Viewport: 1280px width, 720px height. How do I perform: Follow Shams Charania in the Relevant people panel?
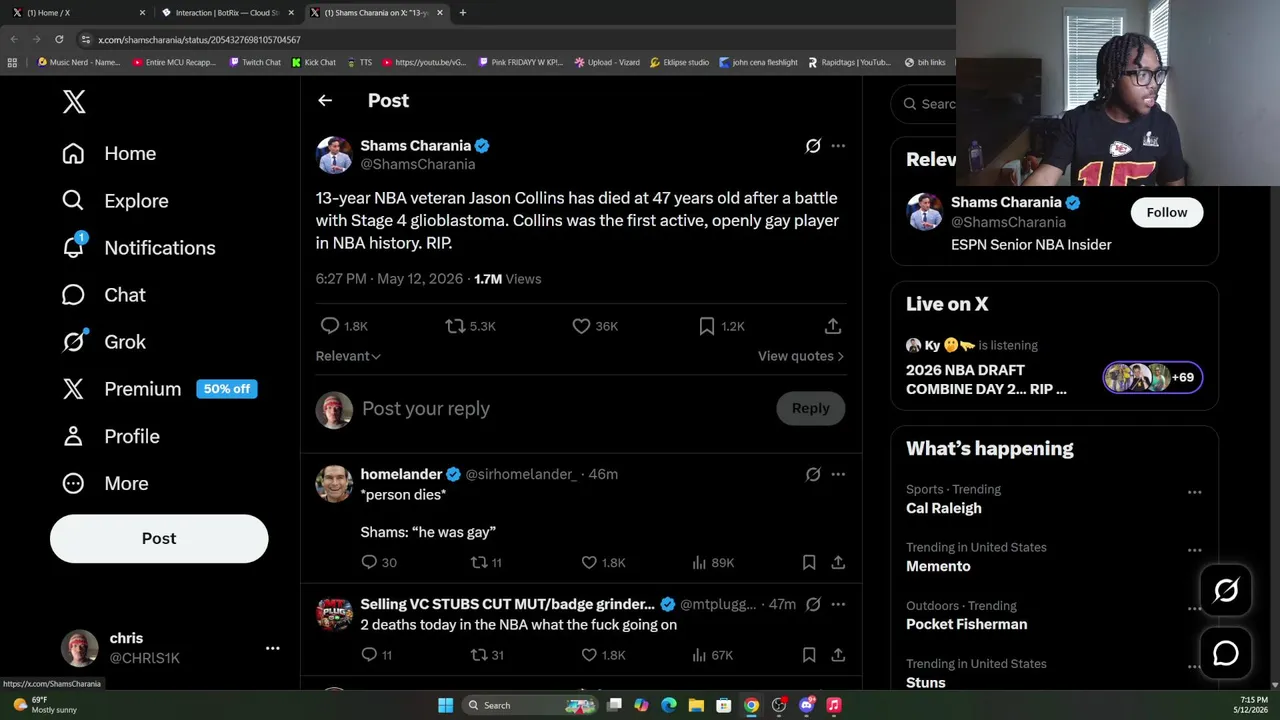point(1167,212)
